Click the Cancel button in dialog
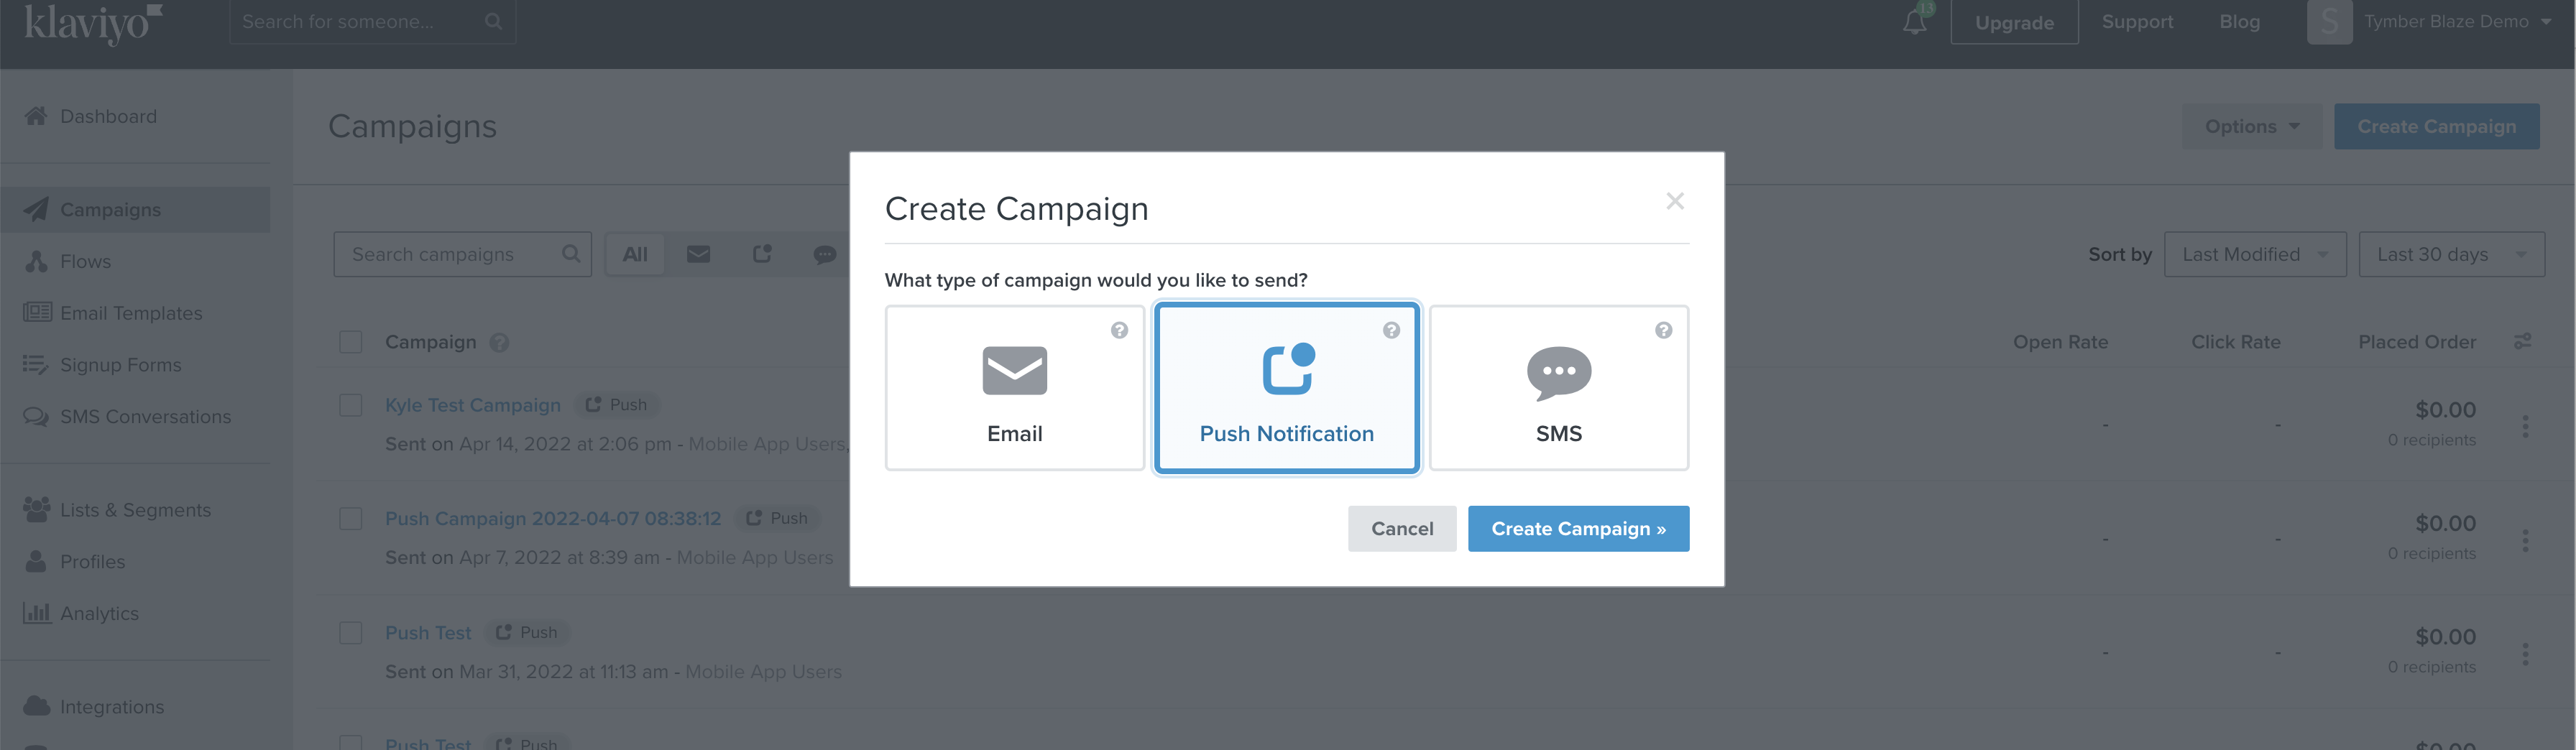 [1401, 528]
